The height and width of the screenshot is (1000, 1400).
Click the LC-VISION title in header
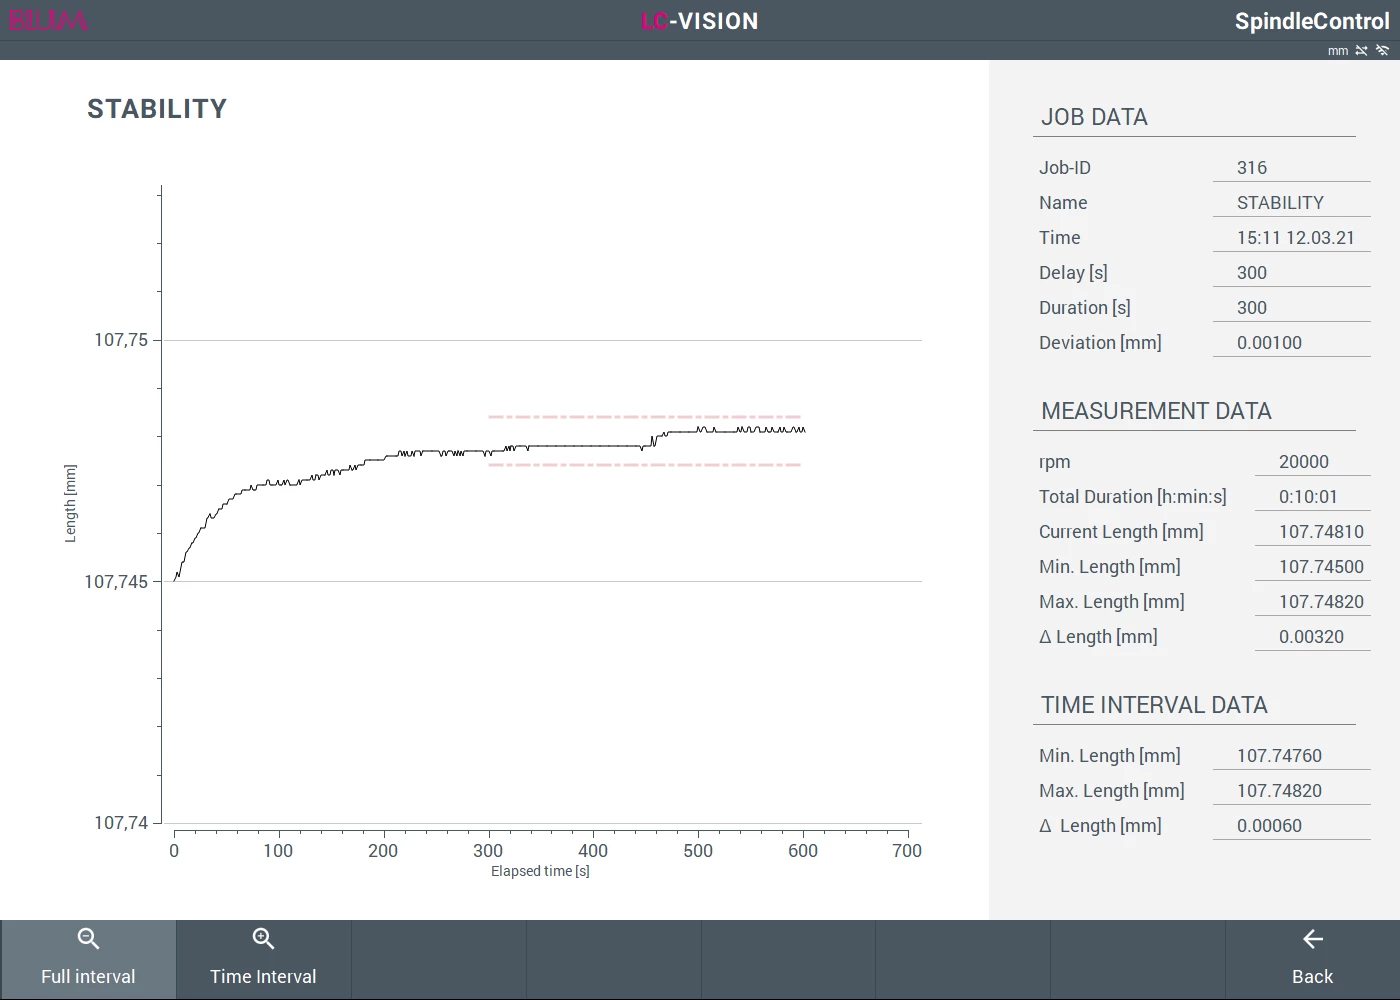click(x=700, y=21)
